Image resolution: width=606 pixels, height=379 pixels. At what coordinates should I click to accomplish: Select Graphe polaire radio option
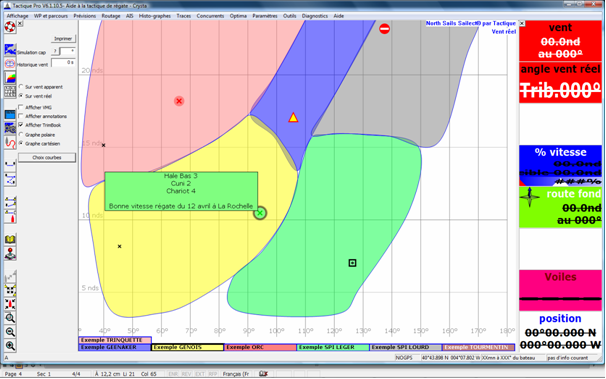[21, 134]
